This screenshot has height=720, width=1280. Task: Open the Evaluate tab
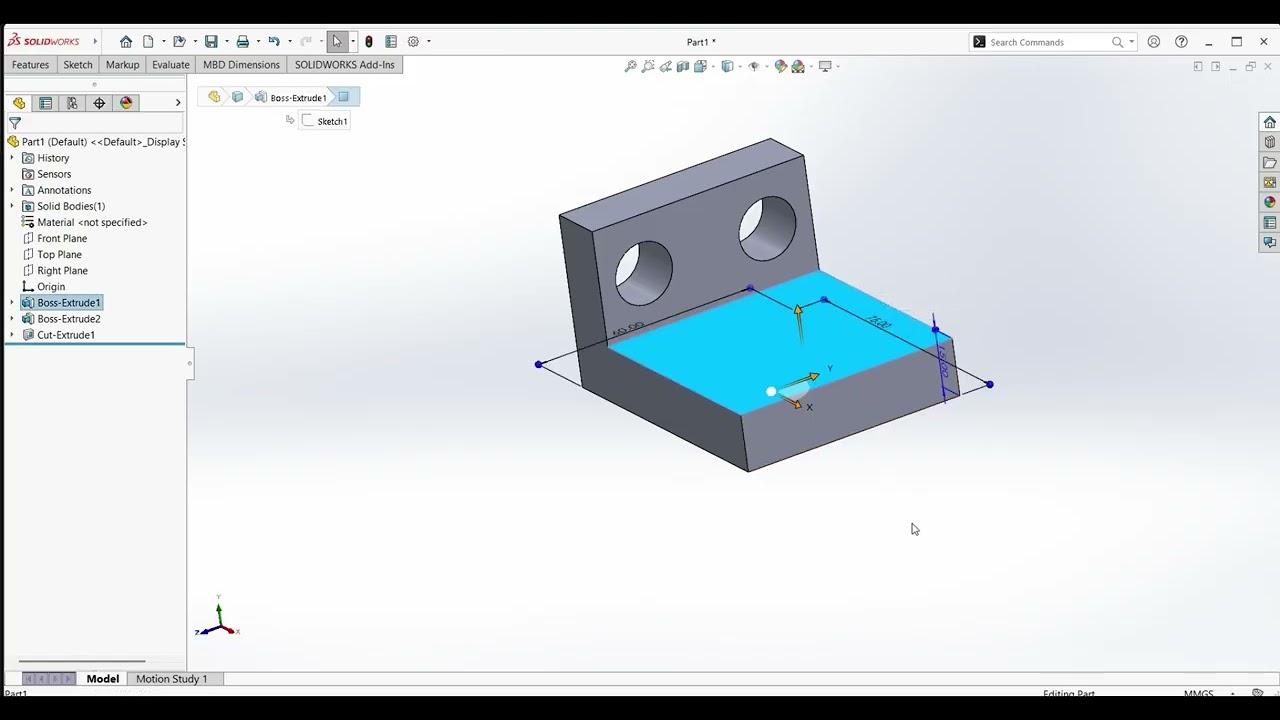coord(171,65)
